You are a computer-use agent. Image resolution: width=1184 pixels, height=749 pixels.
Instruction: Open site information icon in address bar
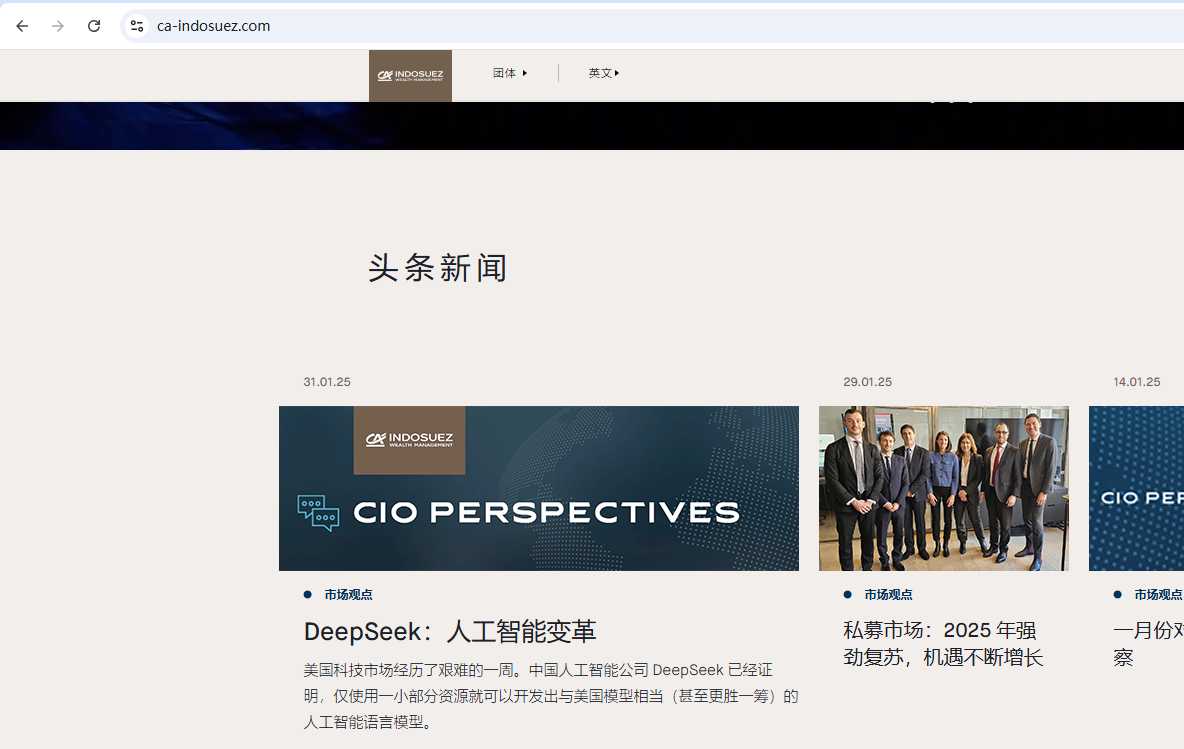tap(137, 26)
